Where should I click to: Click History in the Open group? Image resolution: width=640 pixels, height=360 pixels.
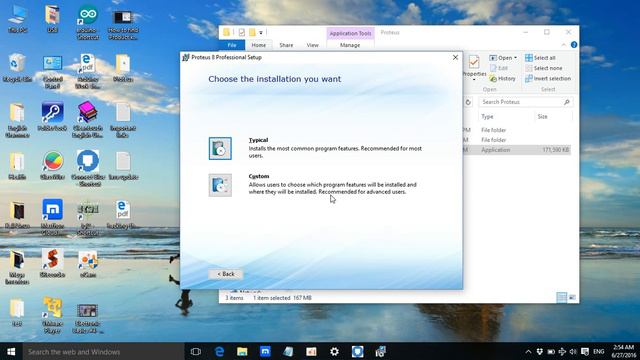(503, 79)
